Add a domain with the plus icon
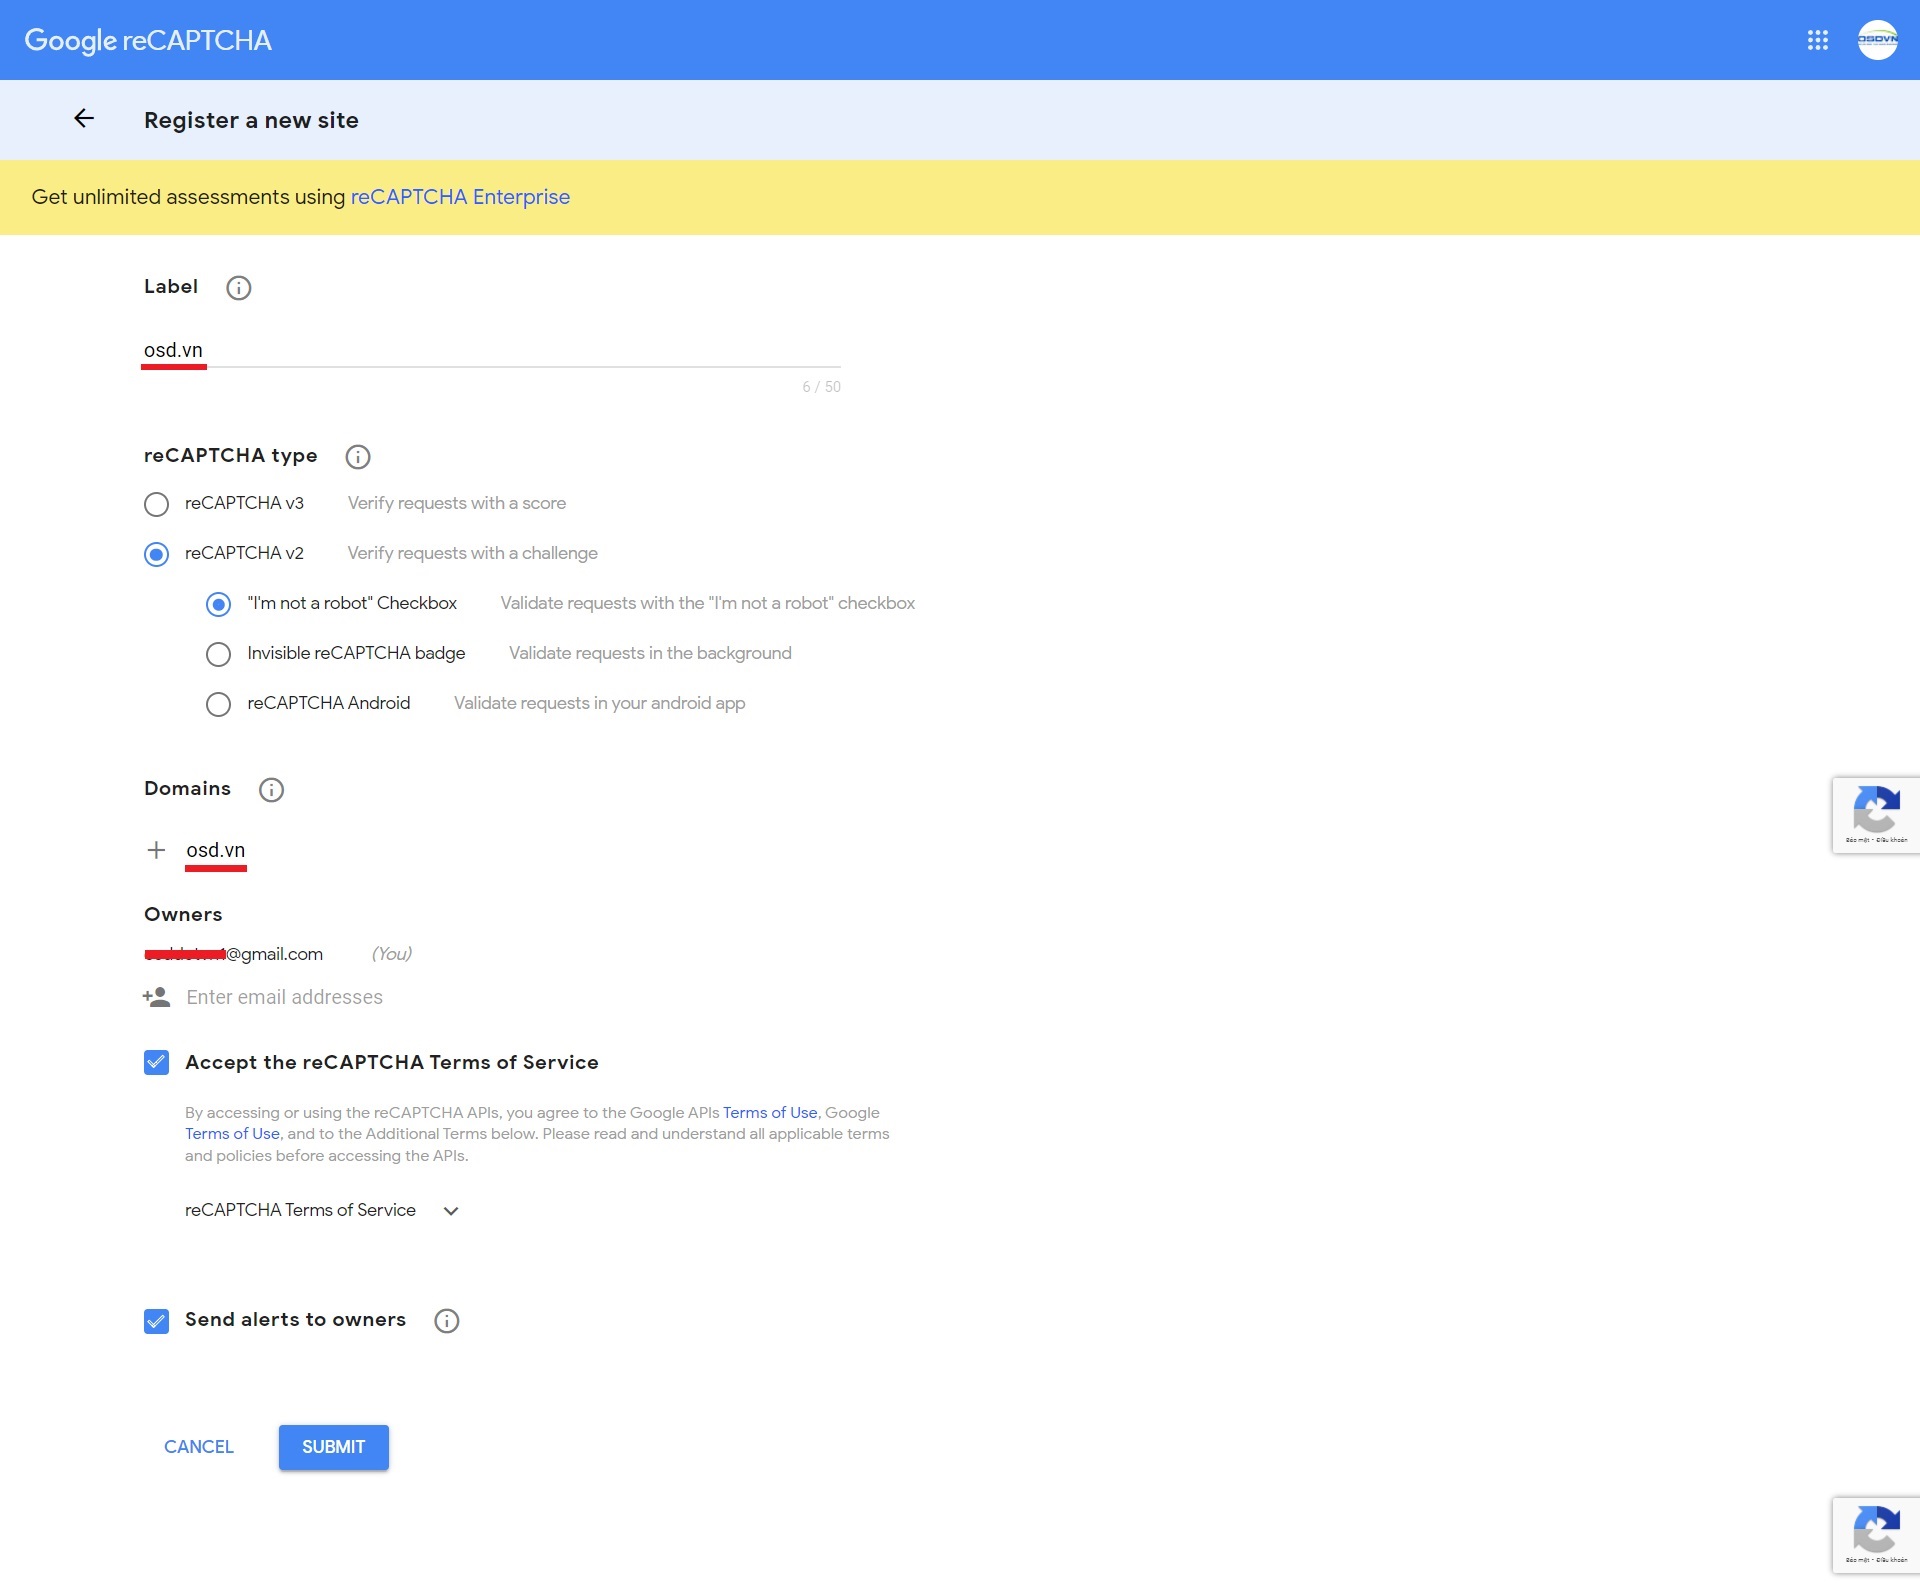Viewport: 1920px width, 1590px height. pyautogui.click(x=156, y=850)
